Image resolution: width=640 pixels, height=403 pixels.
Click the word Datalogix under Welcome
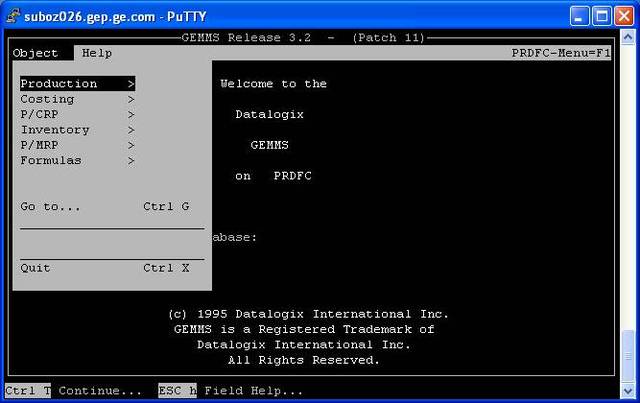pos(269,114)
